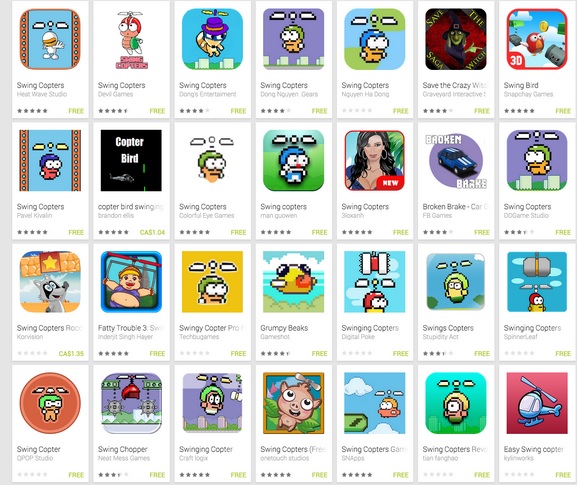Open the Broken Brake car icon

tap(456, 160)
